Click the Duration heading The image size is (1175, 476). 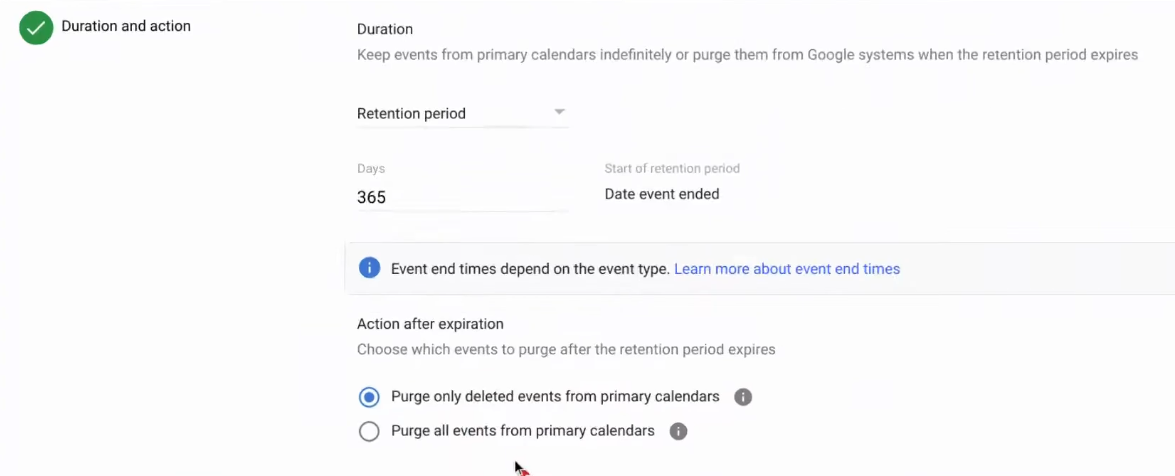385,29
